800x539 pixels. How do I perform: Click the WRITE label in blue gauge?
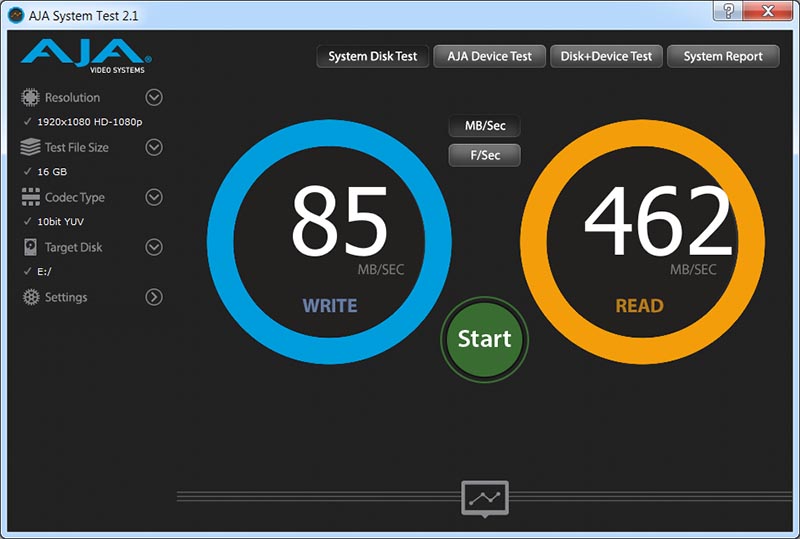[330, 306]
